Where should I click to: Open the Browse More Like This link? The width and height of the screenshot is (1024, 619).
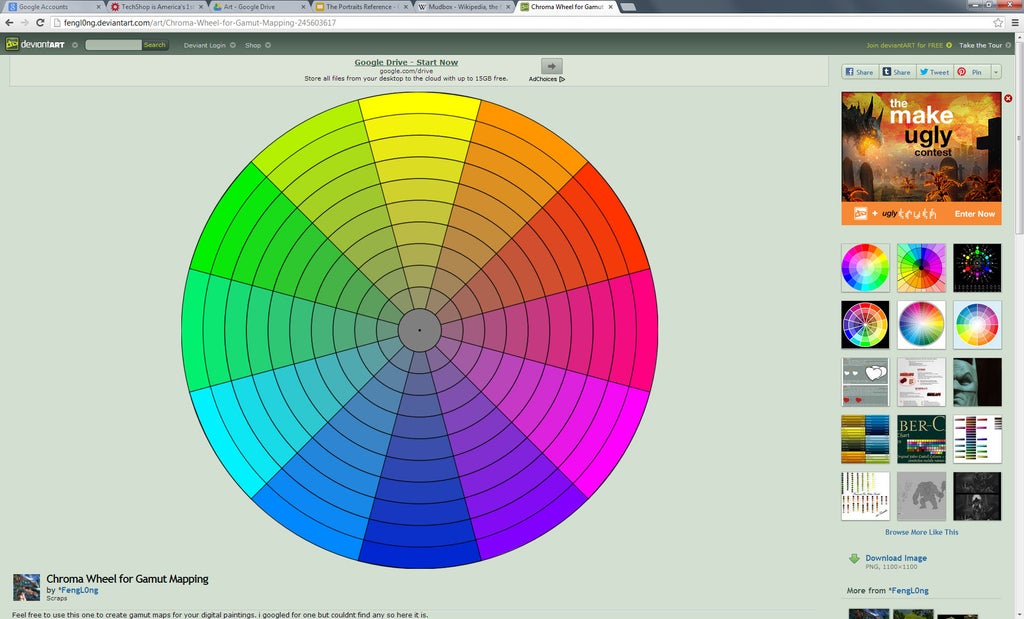point(921,532)
